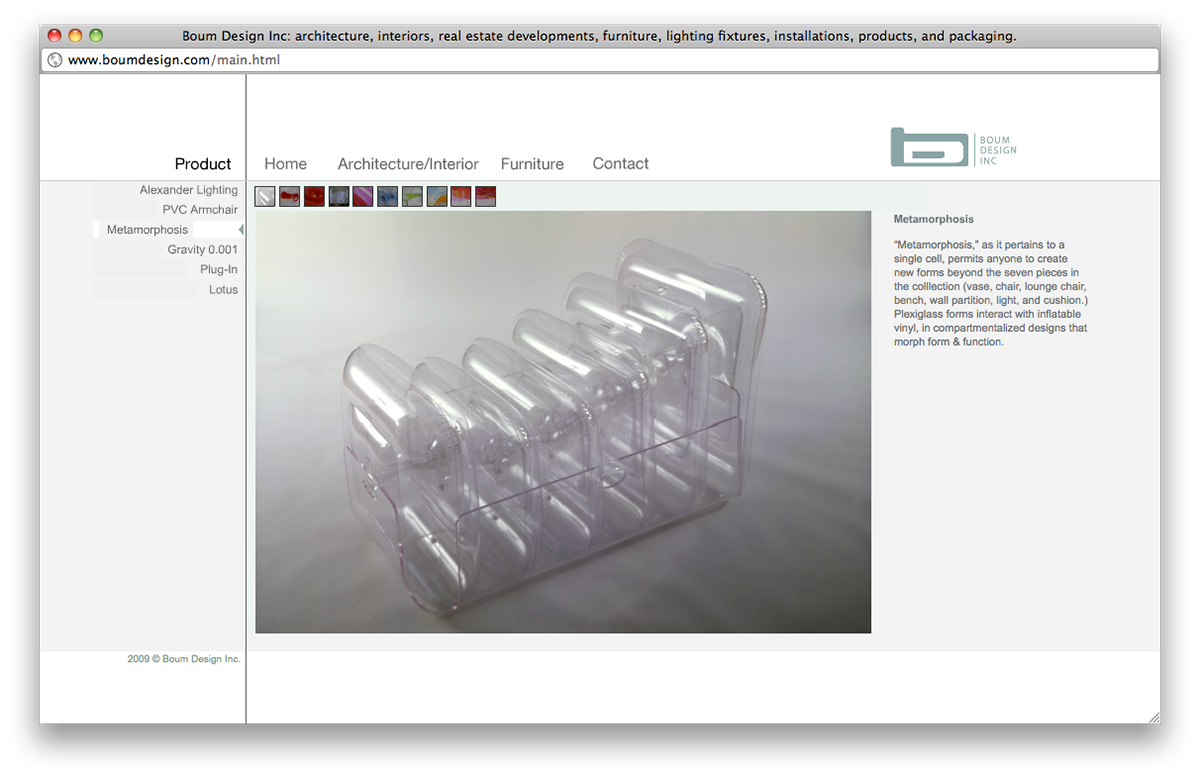Open the first clear plexiglass thumbnail
The width and height of the screenshot is (1200, 778).
coord(265,197)
